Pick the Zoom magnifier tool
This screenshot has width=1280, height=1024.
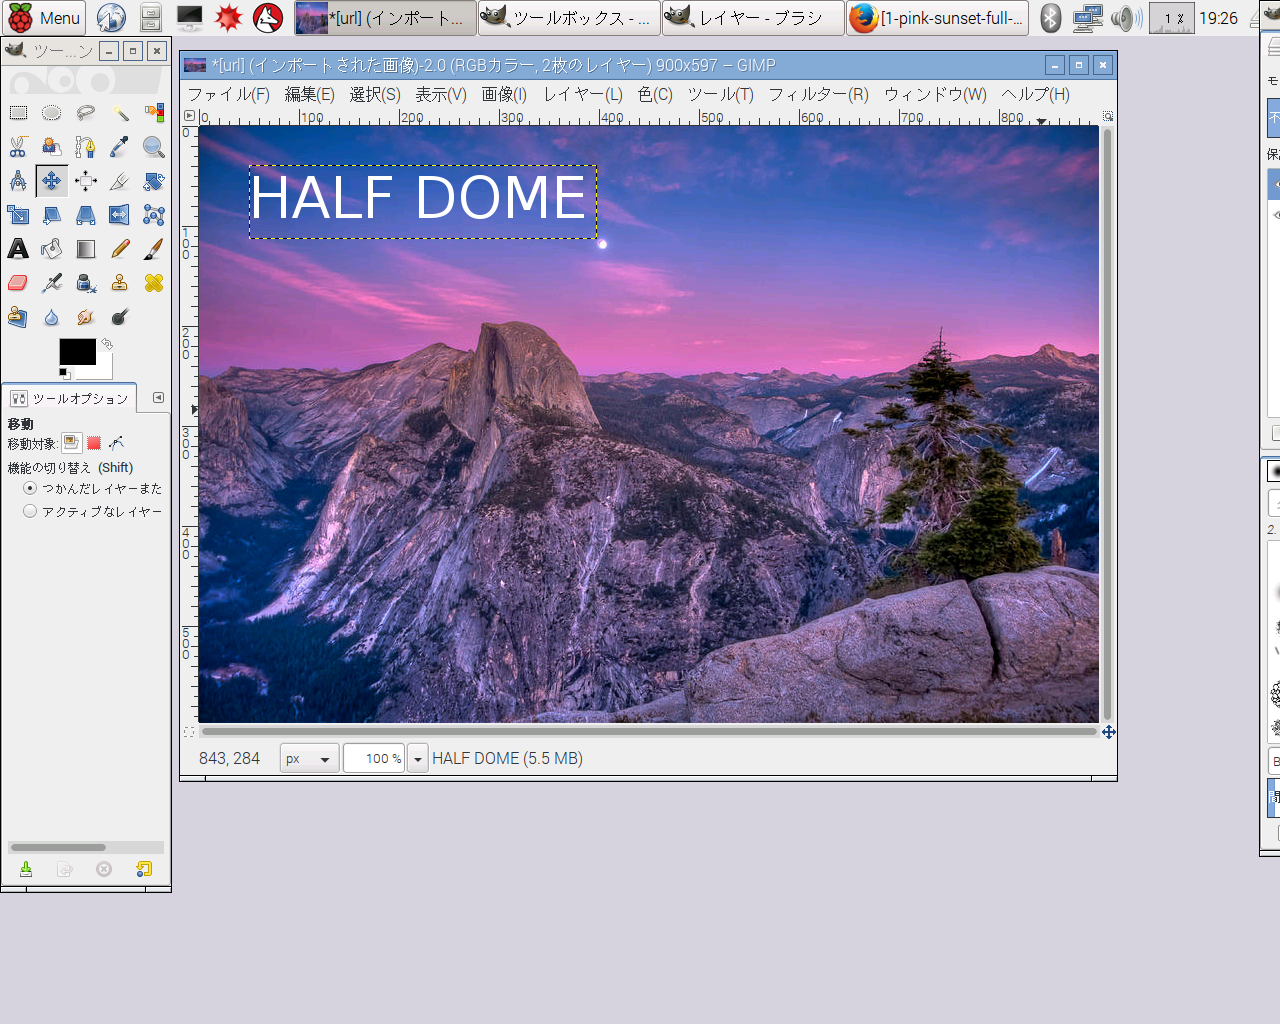pyautogui.click(x=154, y=147)
